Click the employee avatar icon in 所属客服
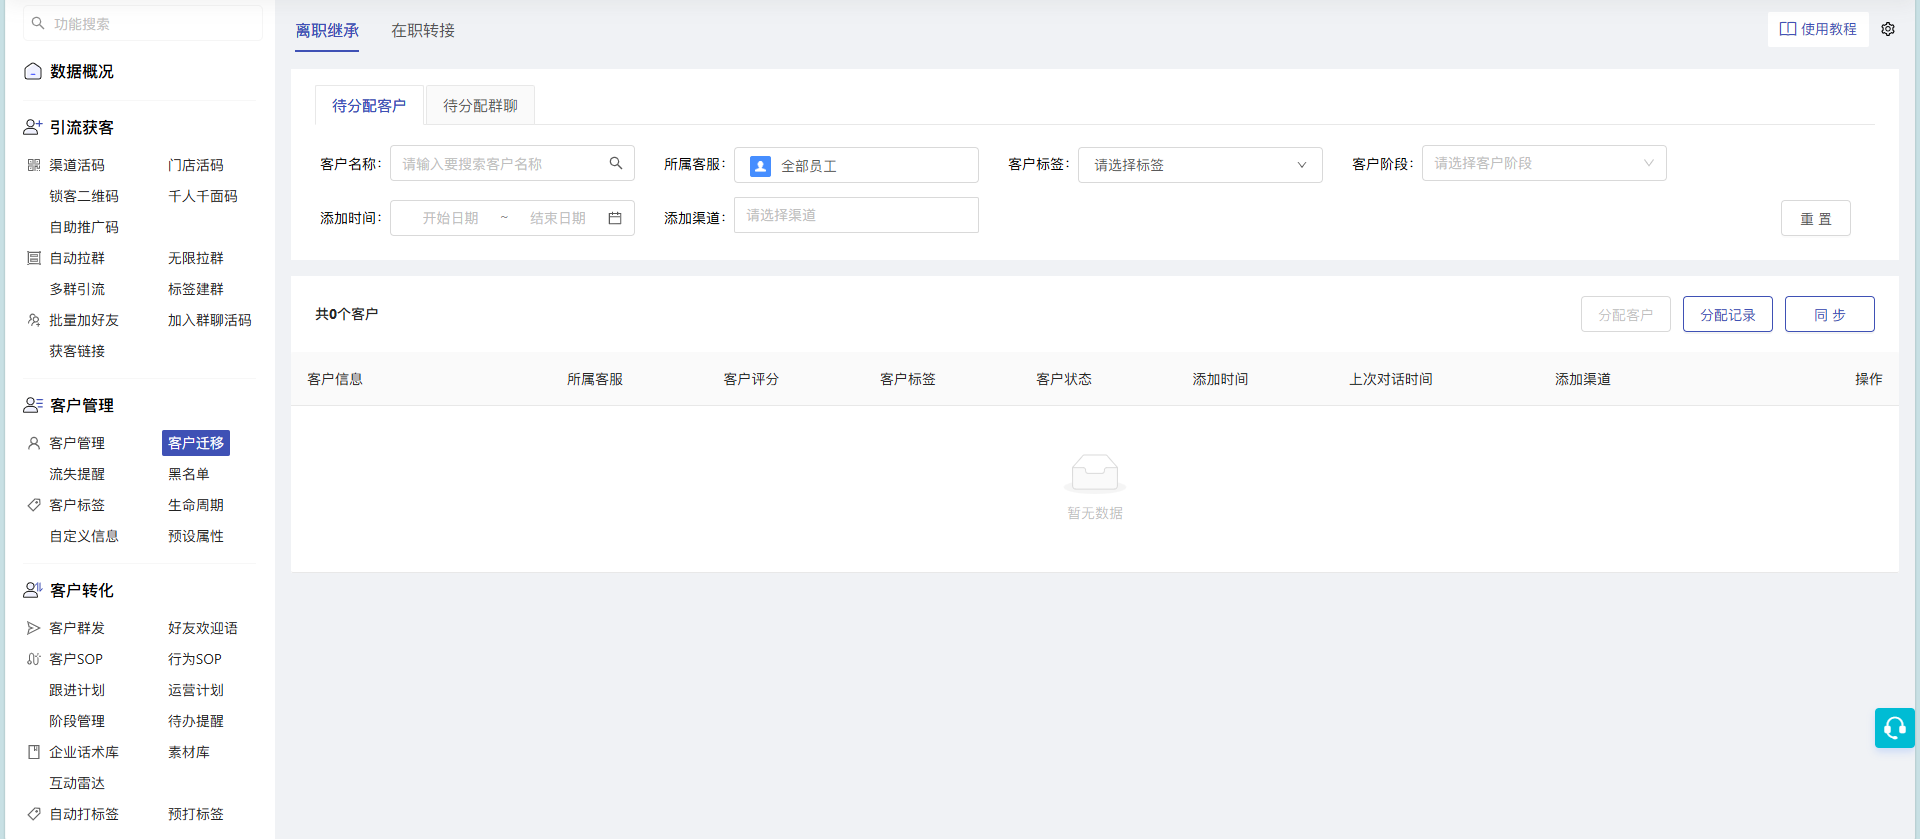Screen dimensions: 1920x839 pos(760,166)
